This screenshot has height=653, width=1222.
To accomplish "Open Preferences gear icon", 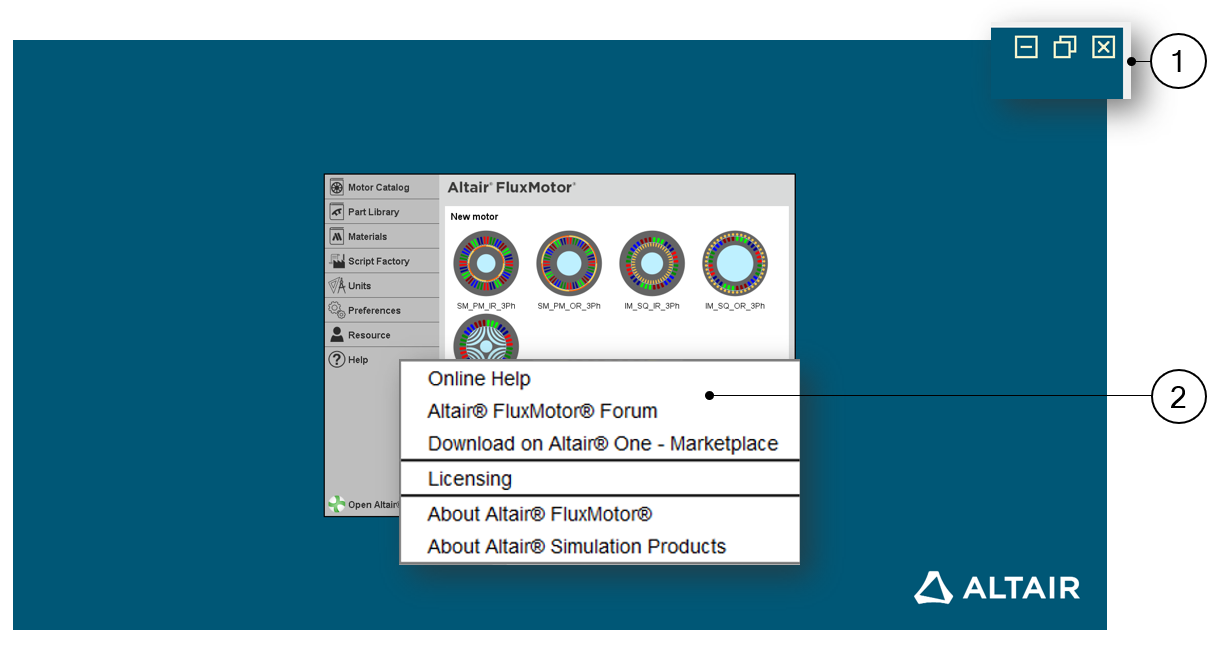I will [337, 310].
